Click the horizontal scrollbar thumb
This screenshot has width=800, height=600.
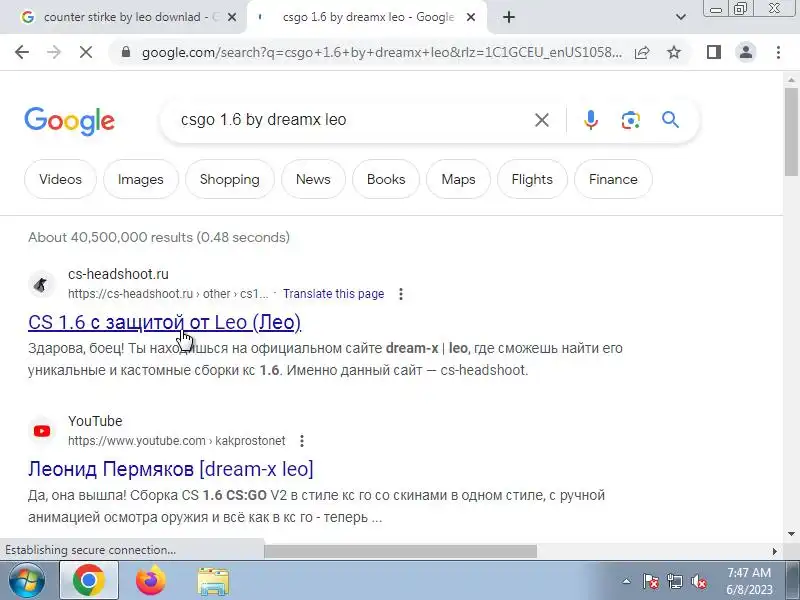click(x=401, y=551)
